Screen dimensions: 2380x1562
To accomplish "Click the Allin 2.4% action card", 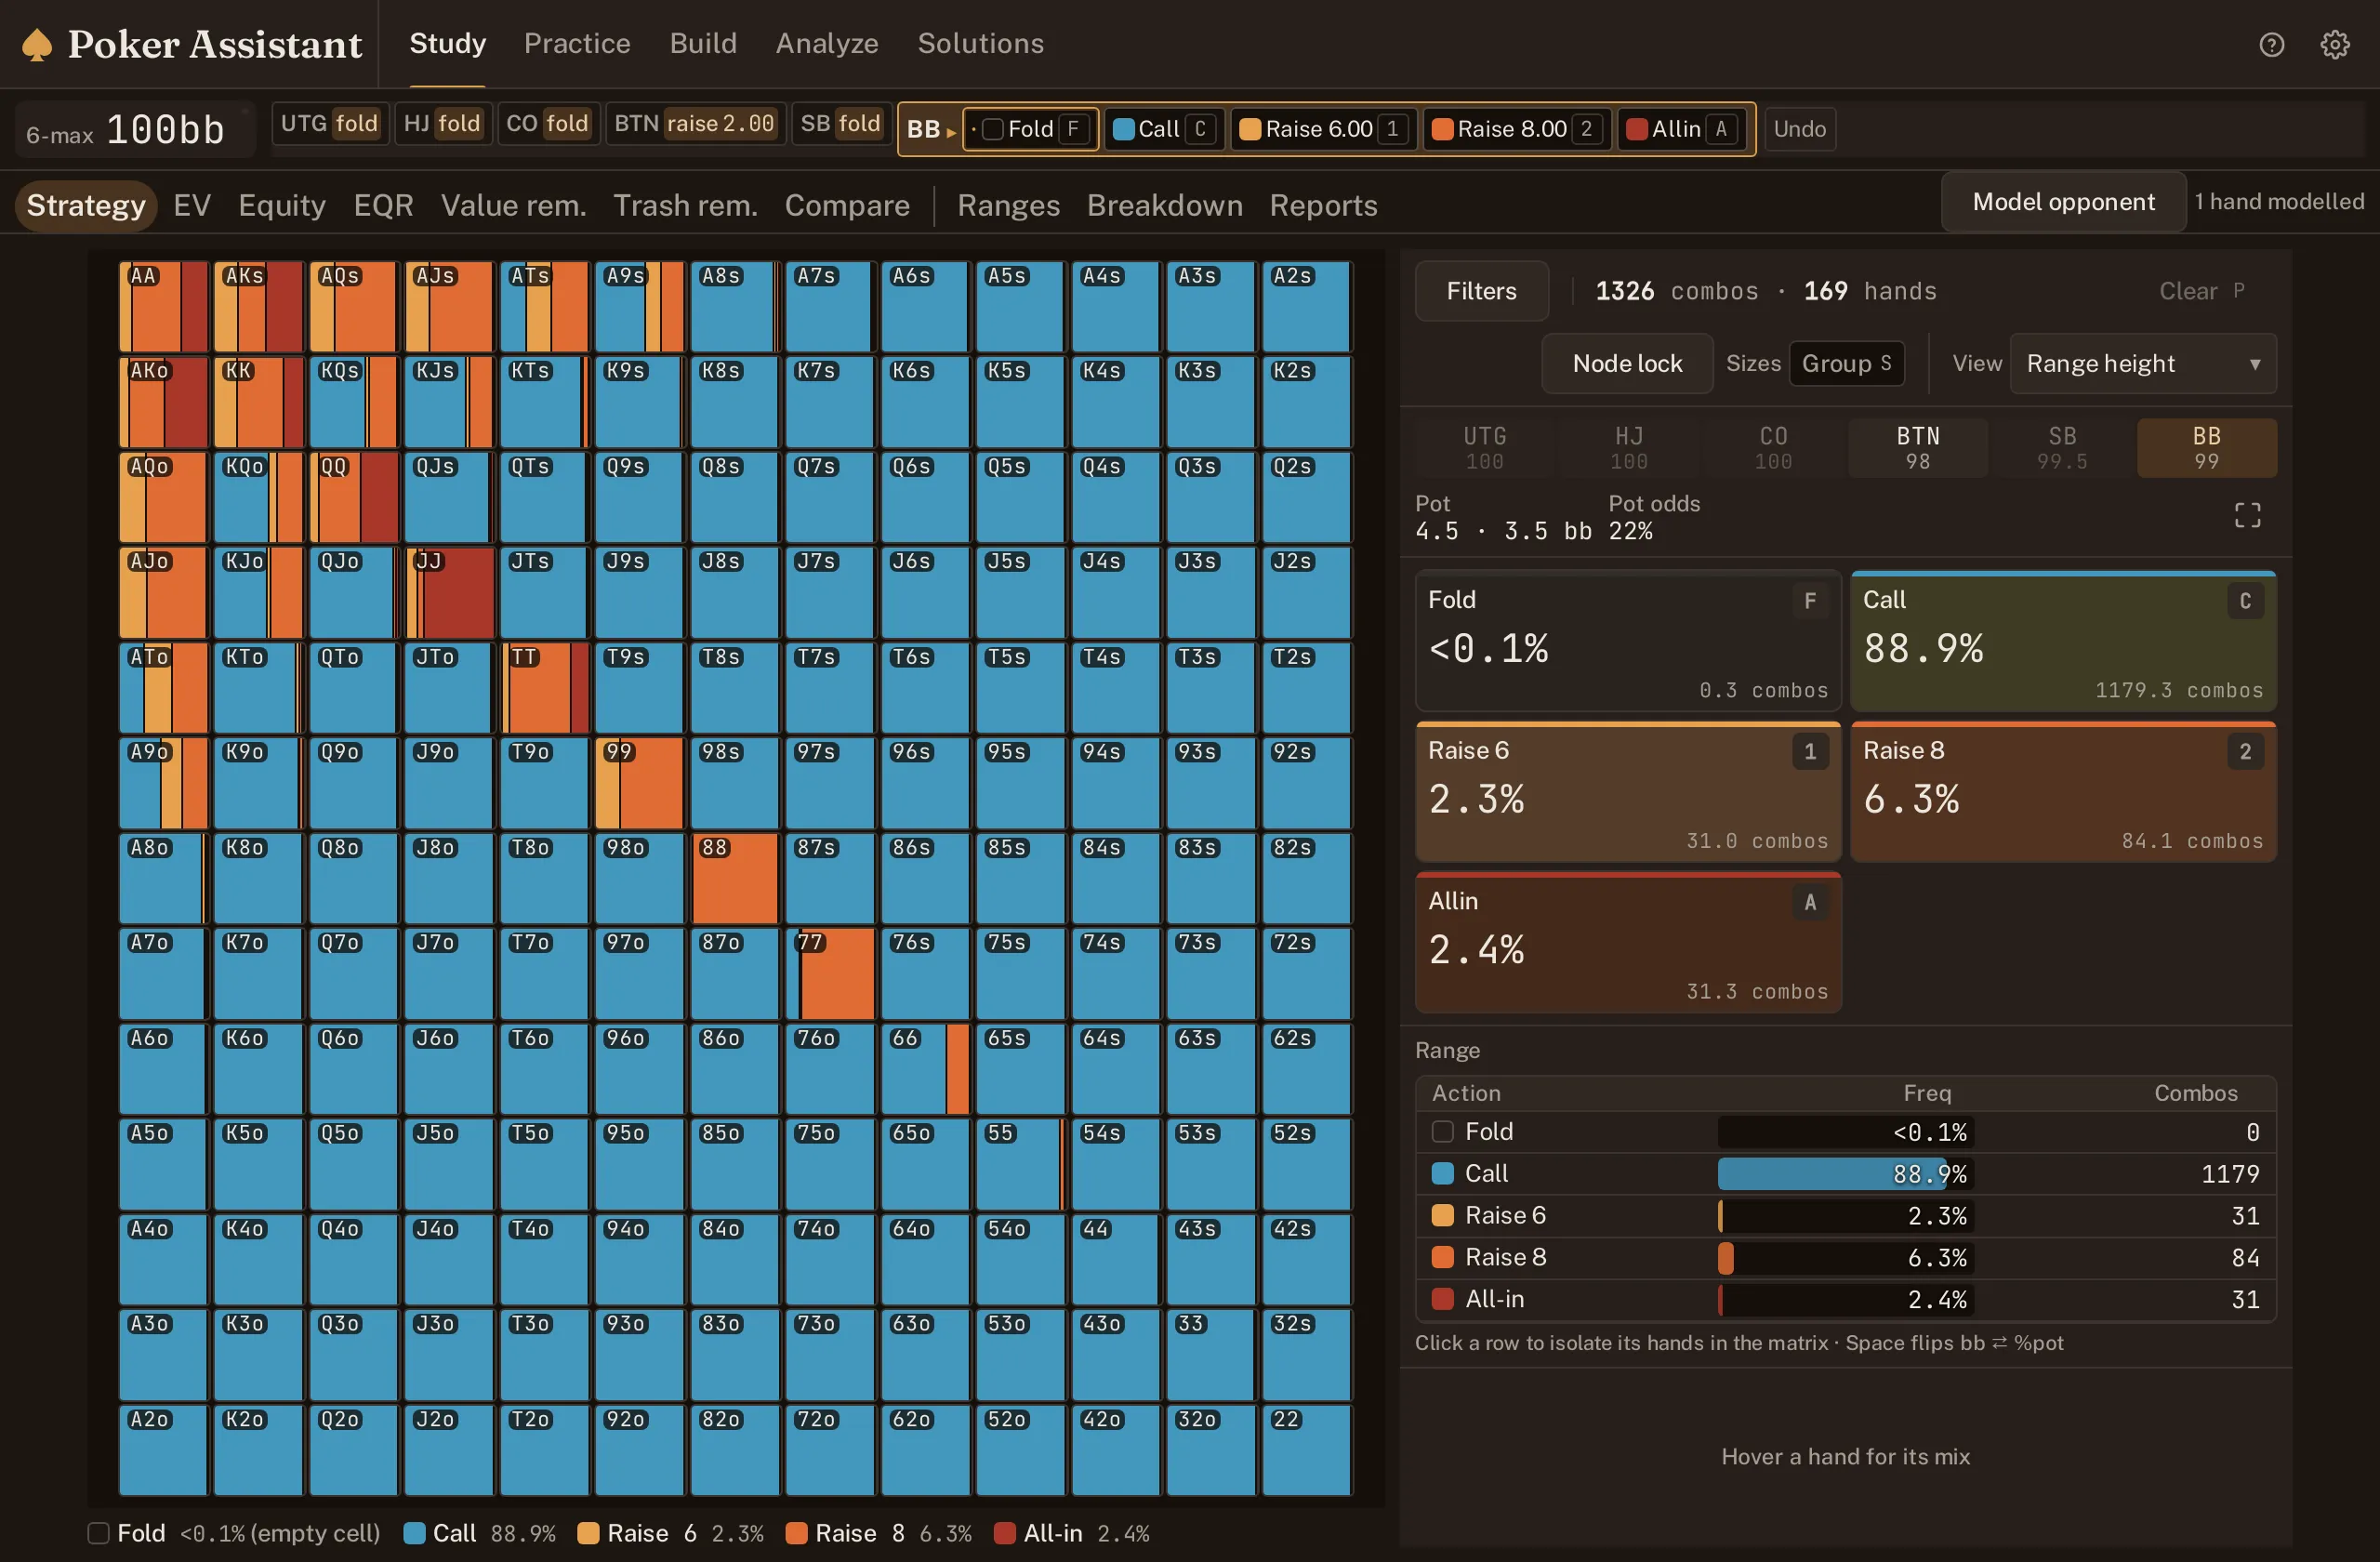I will [1628, 943].
